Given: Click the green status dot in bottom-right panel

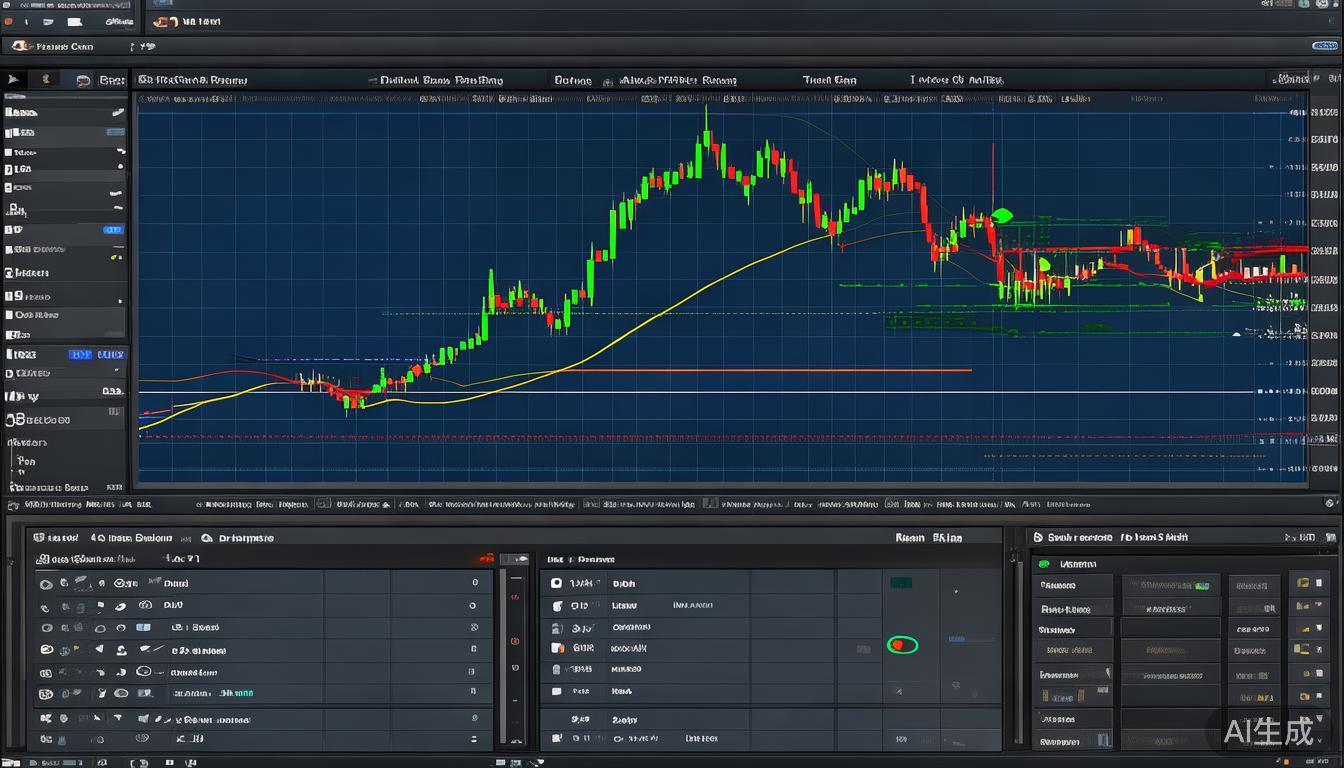Looking at the screenshot, I should click(x=1046, y=564).
